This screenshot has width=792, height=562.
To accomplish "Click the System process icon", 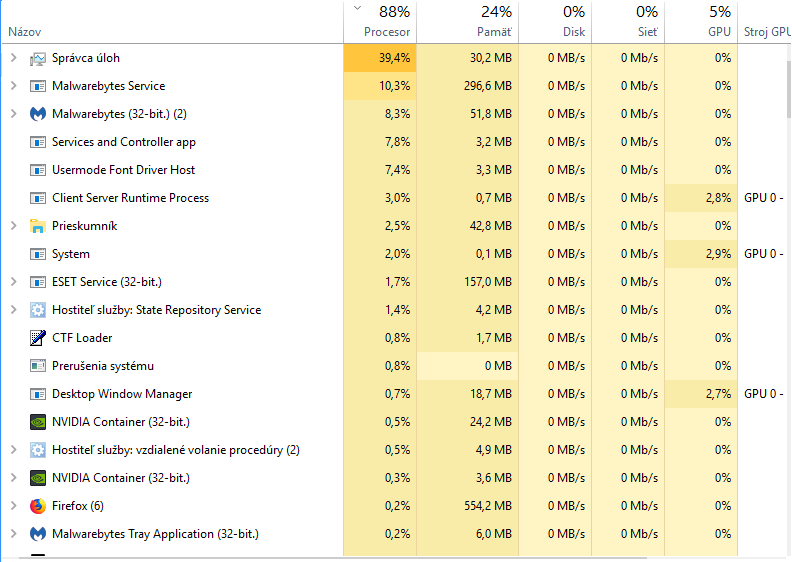I will [38, 254].
